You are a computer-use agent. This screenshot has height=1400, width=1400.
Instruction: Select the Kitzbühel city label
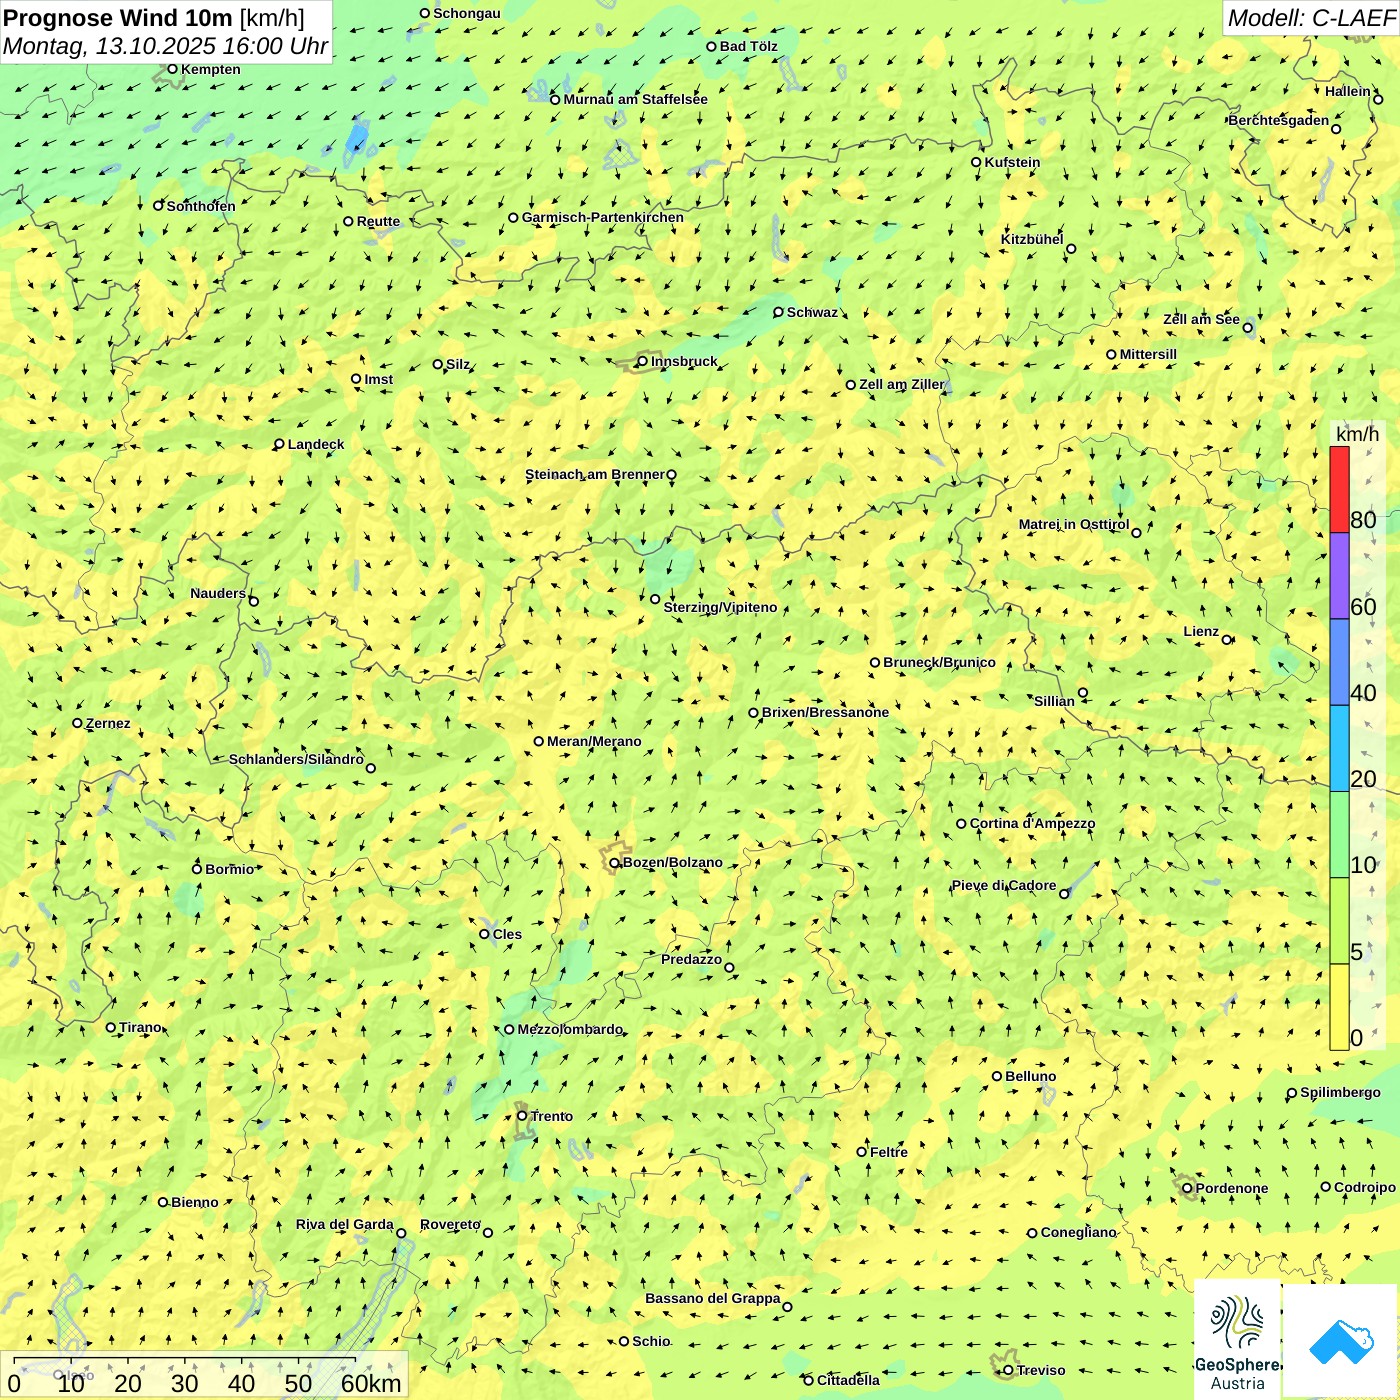[x=1032, y=239]
